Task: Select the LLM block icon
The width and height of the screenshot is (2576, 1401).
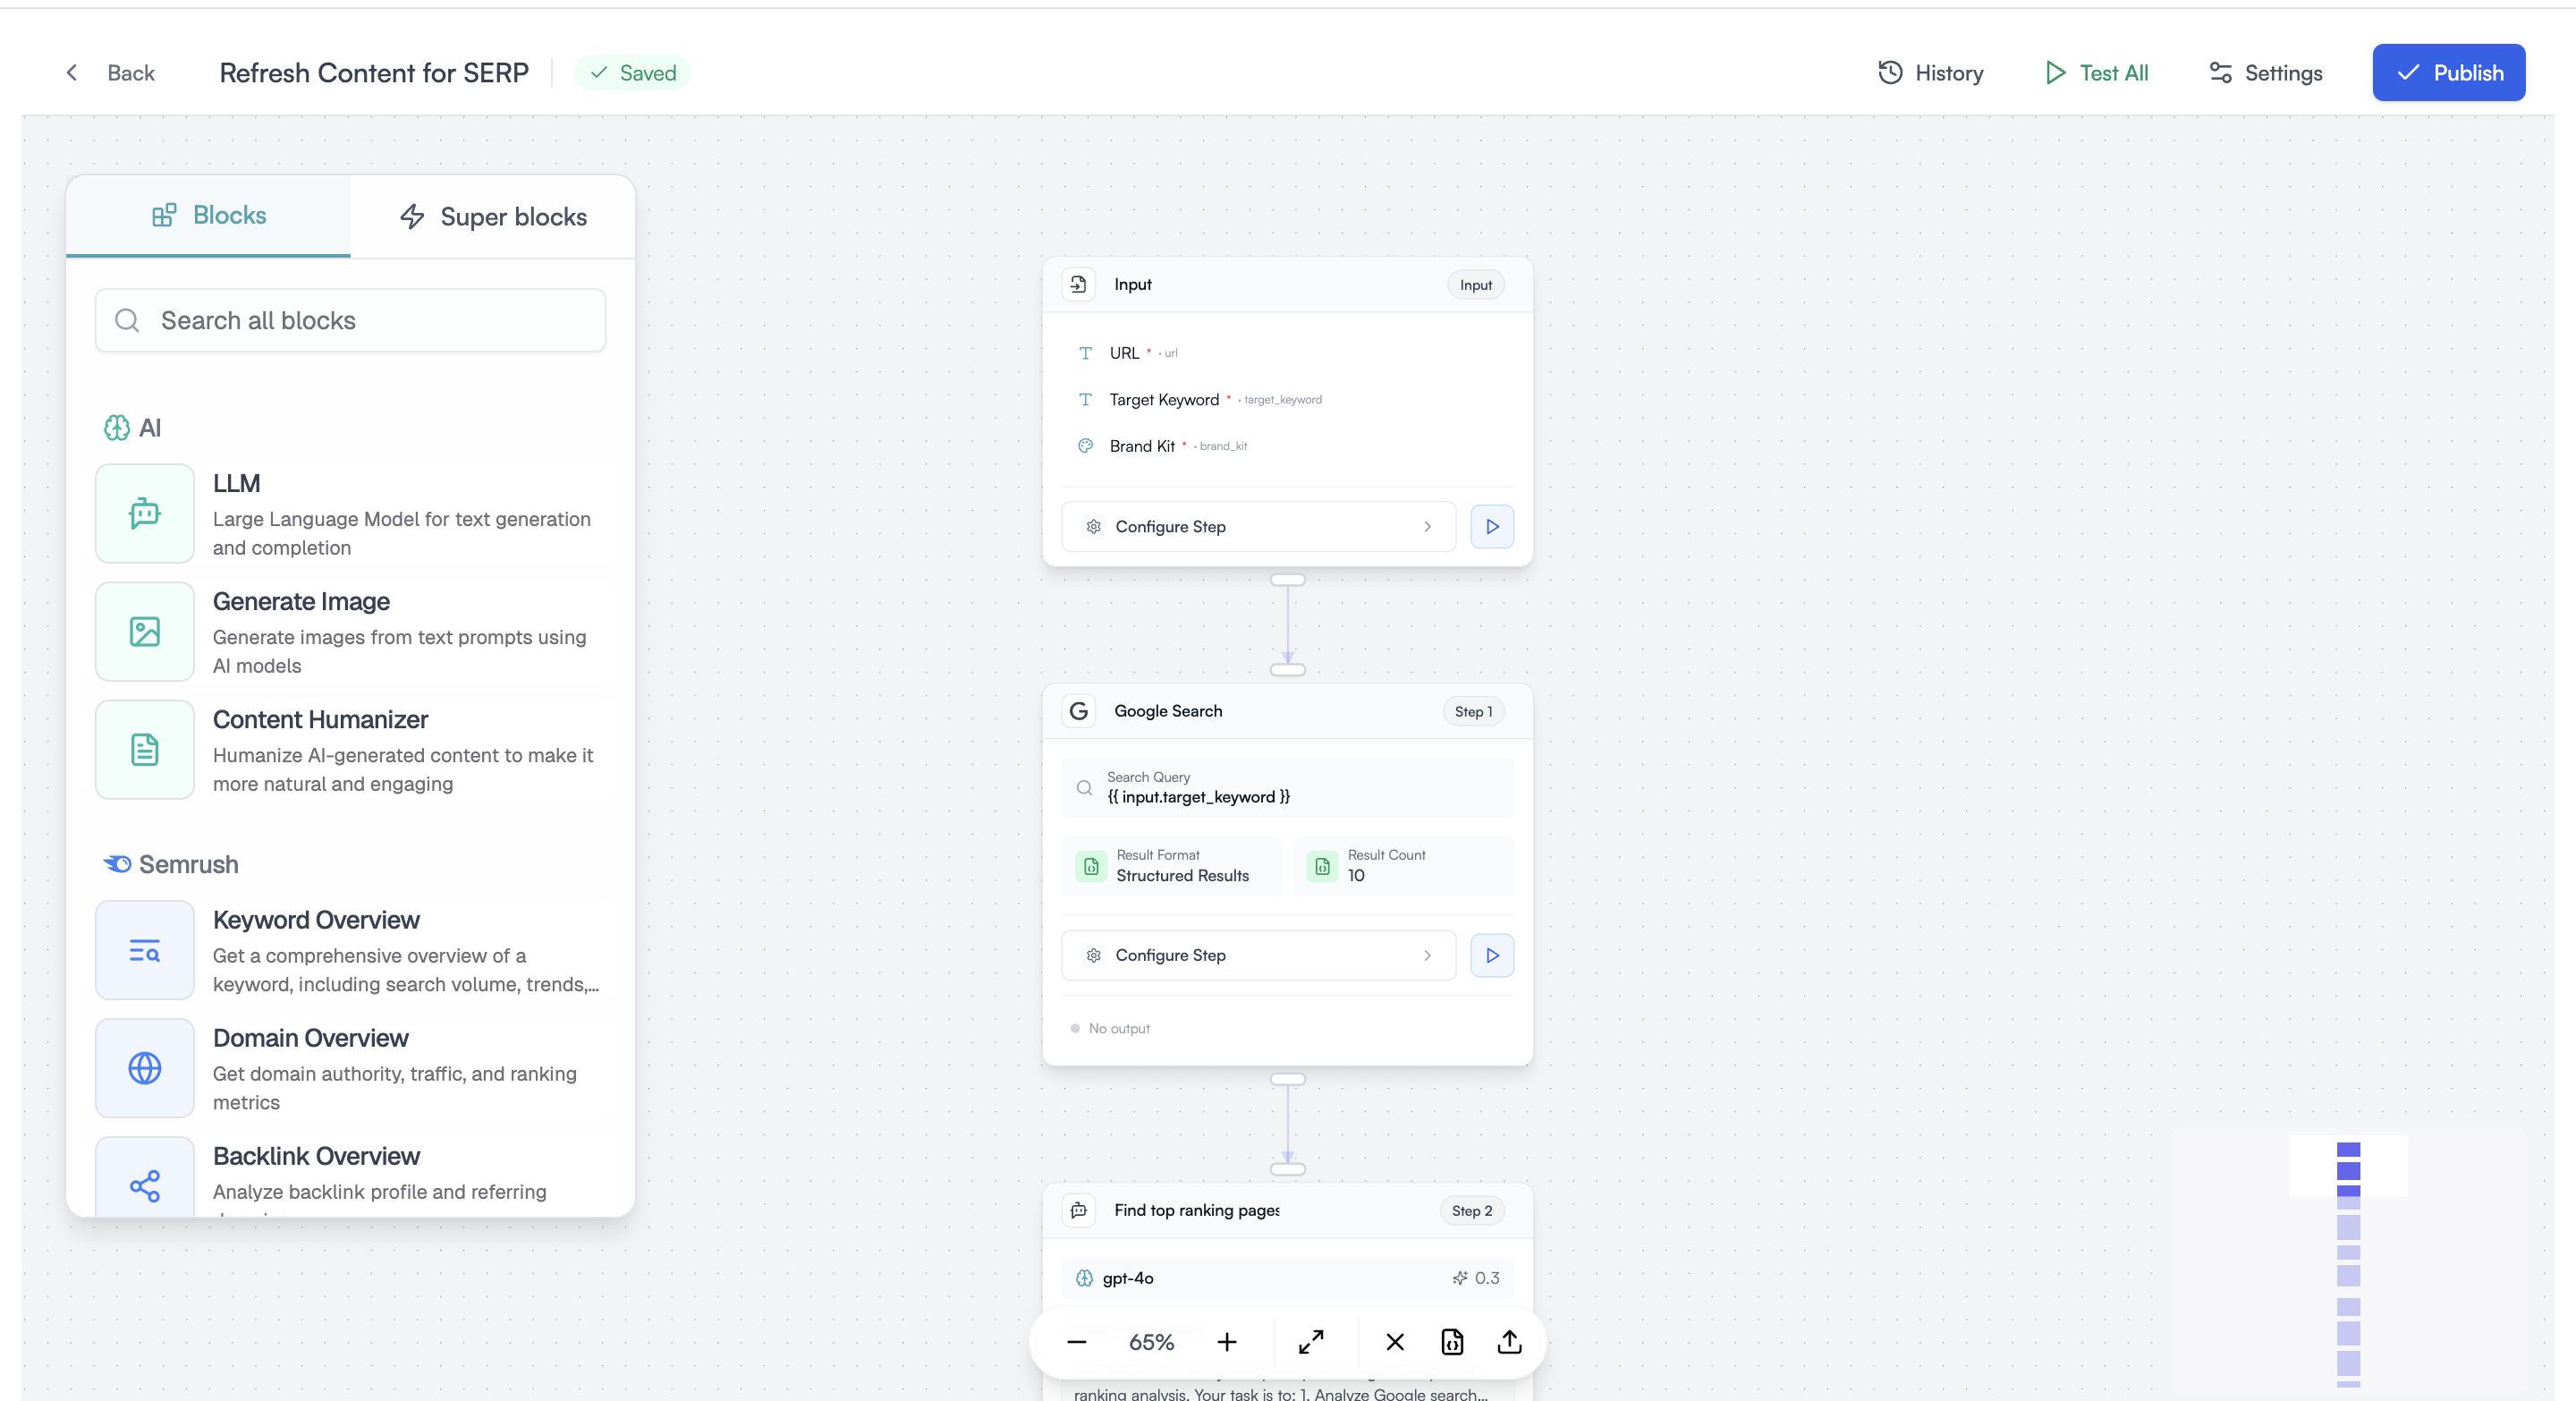Action: (144, 513)
